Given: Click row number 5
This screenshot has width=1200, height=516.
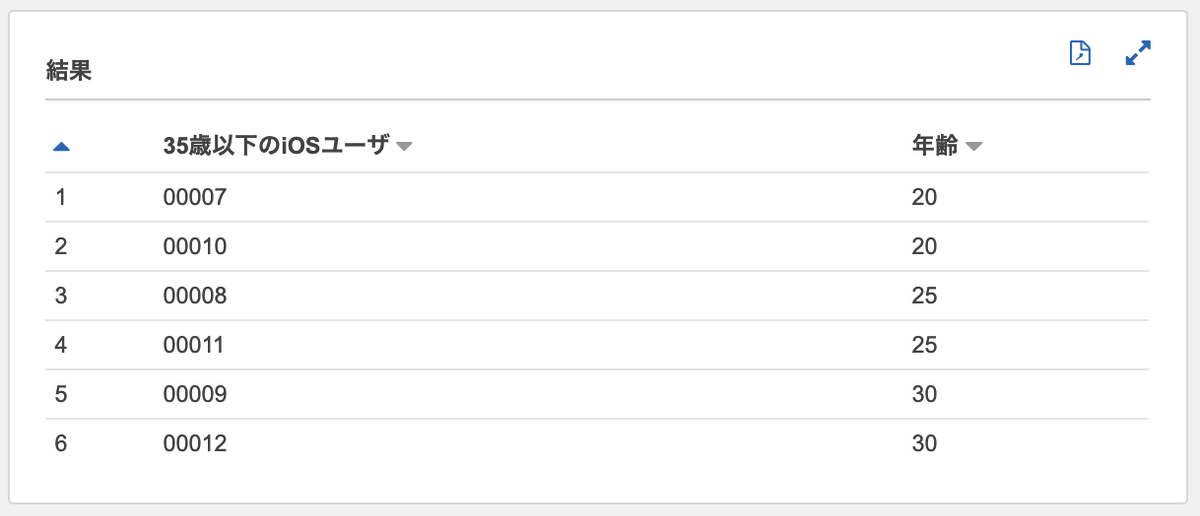Looking at the screenshot, I should coord(60,395).
